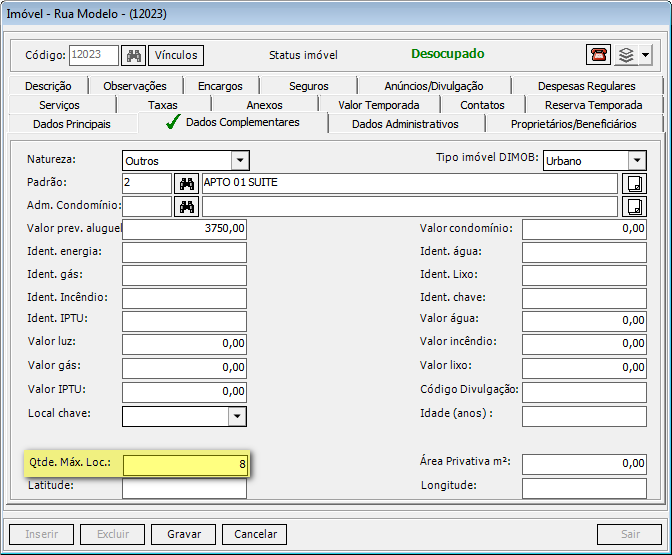Click the disabled Excluir button
This screenshot has width=672, height=555.
click(112, 534)
